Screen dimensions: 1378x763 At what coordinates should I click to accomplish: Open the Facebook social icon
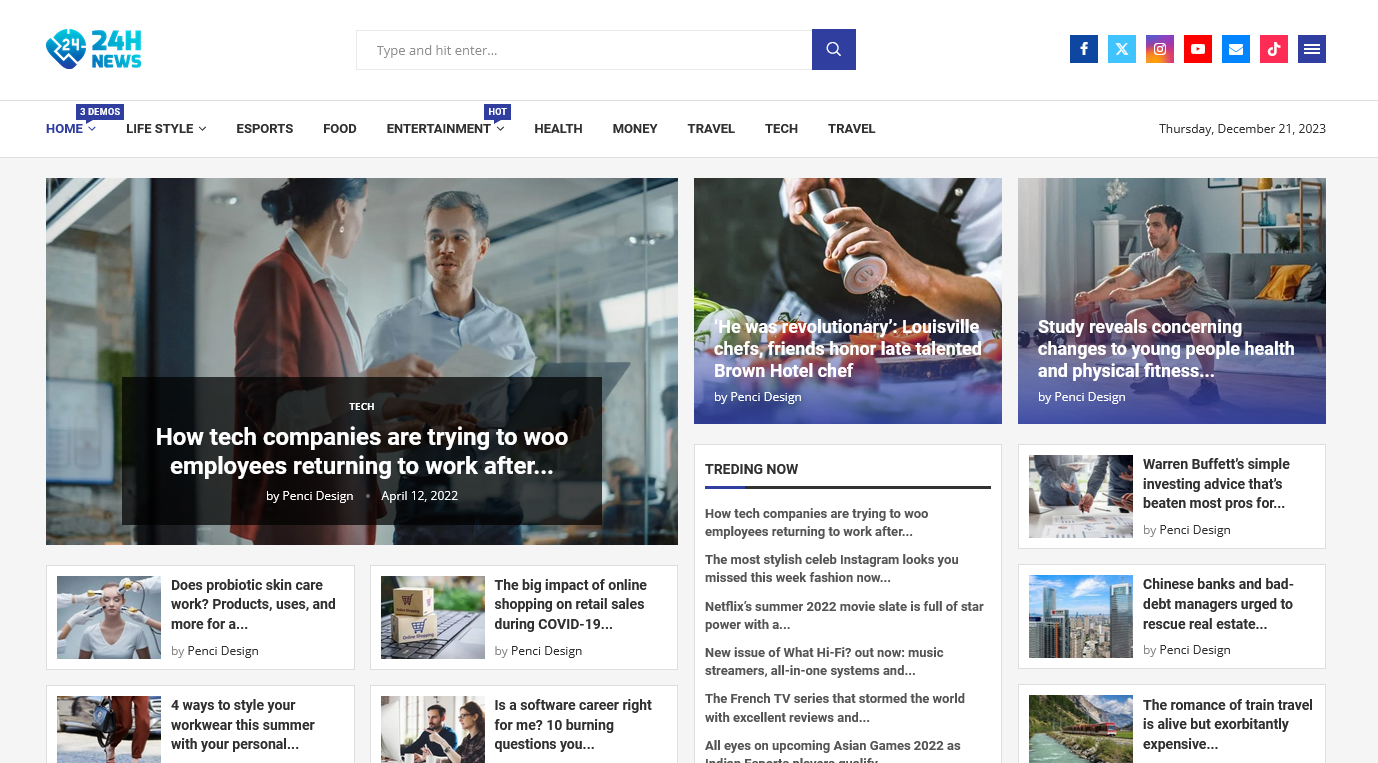(x=1084, y=49)
